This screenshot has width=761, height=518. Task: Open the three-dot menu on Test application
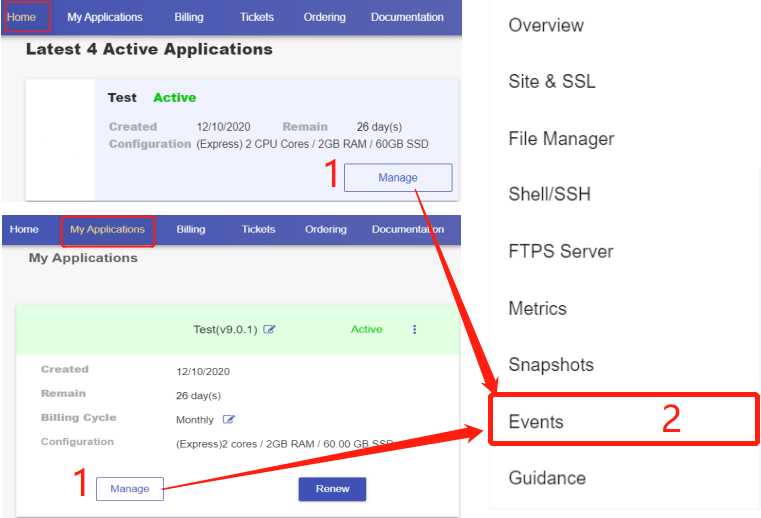click(415, 330)
